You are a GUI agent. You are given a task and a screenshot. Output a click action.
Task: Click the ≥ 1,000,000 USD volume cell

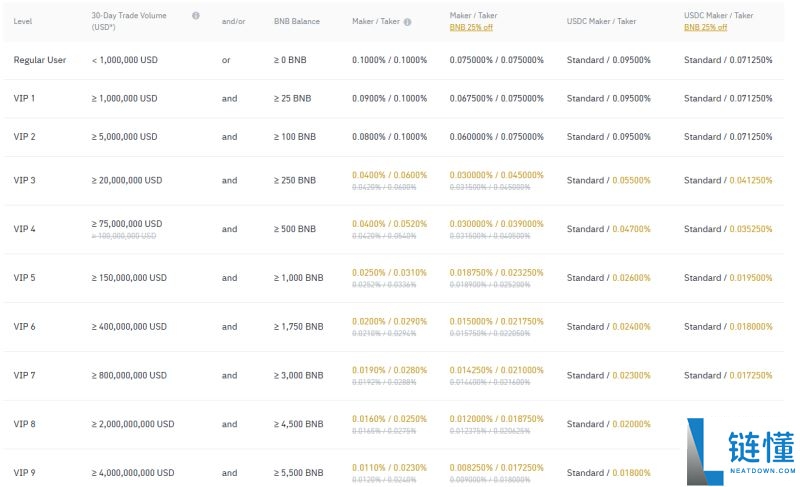pos(124,98)
